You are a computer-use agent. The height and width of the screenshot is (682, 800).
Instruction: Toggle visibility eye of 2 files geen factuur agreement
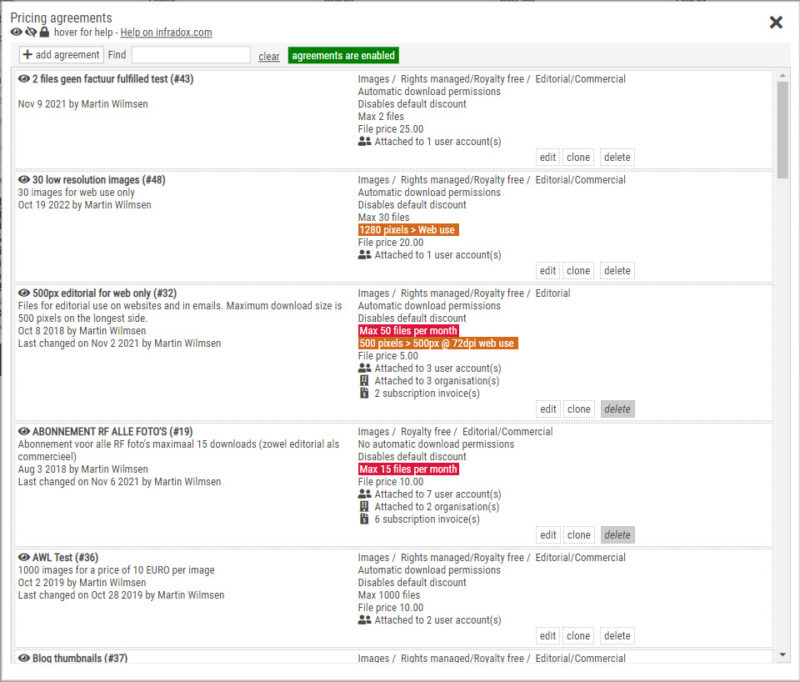coord(24,79)
